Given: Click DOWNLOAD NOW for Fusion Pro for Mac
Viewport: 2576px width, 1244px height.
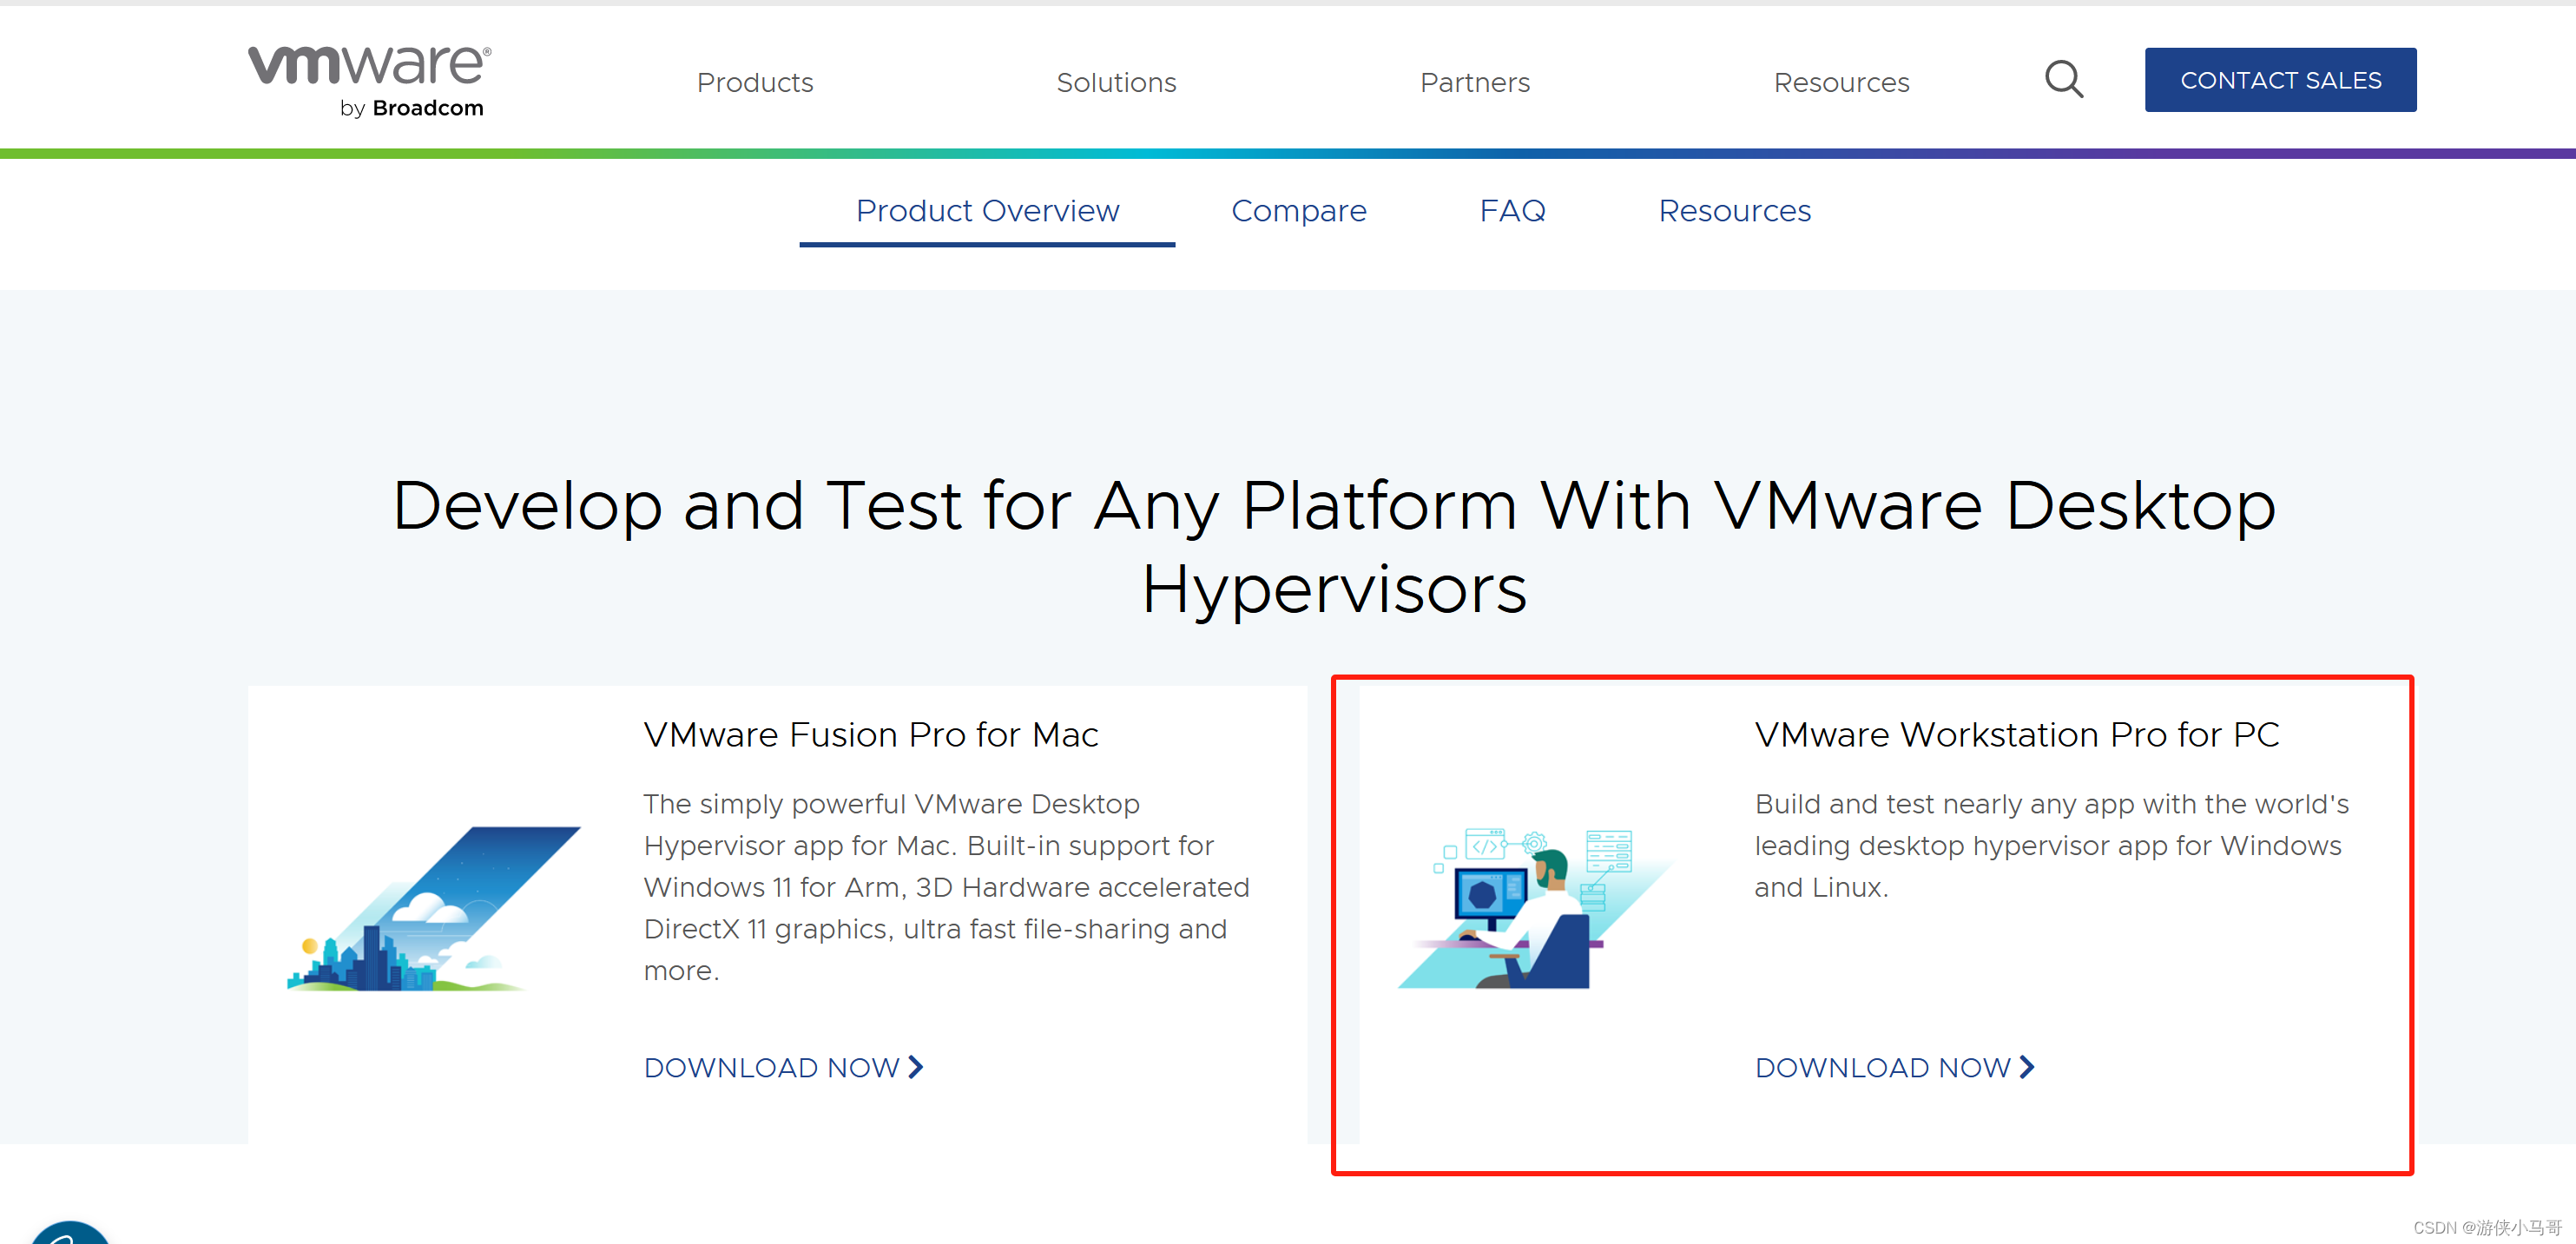Looking at the screenshot, I should 772,1067.
